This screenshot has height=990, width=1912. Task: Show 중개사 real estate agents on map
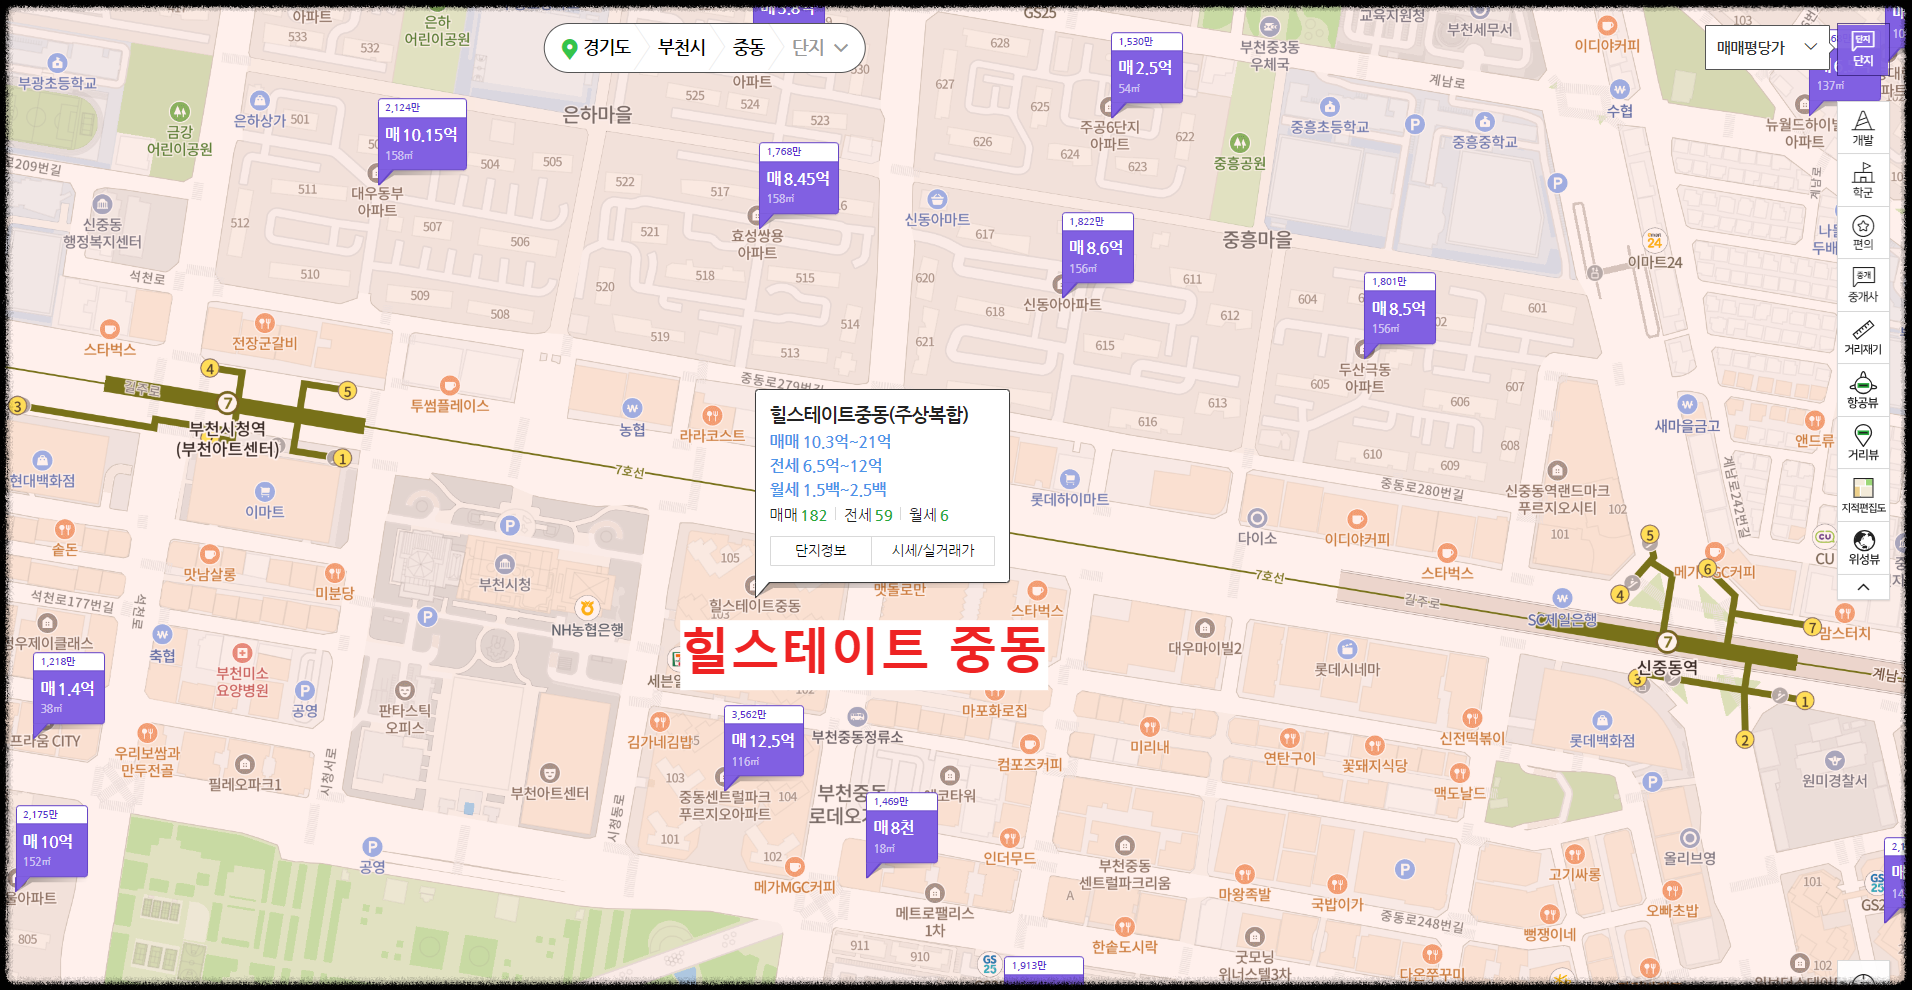(1863, 285)
